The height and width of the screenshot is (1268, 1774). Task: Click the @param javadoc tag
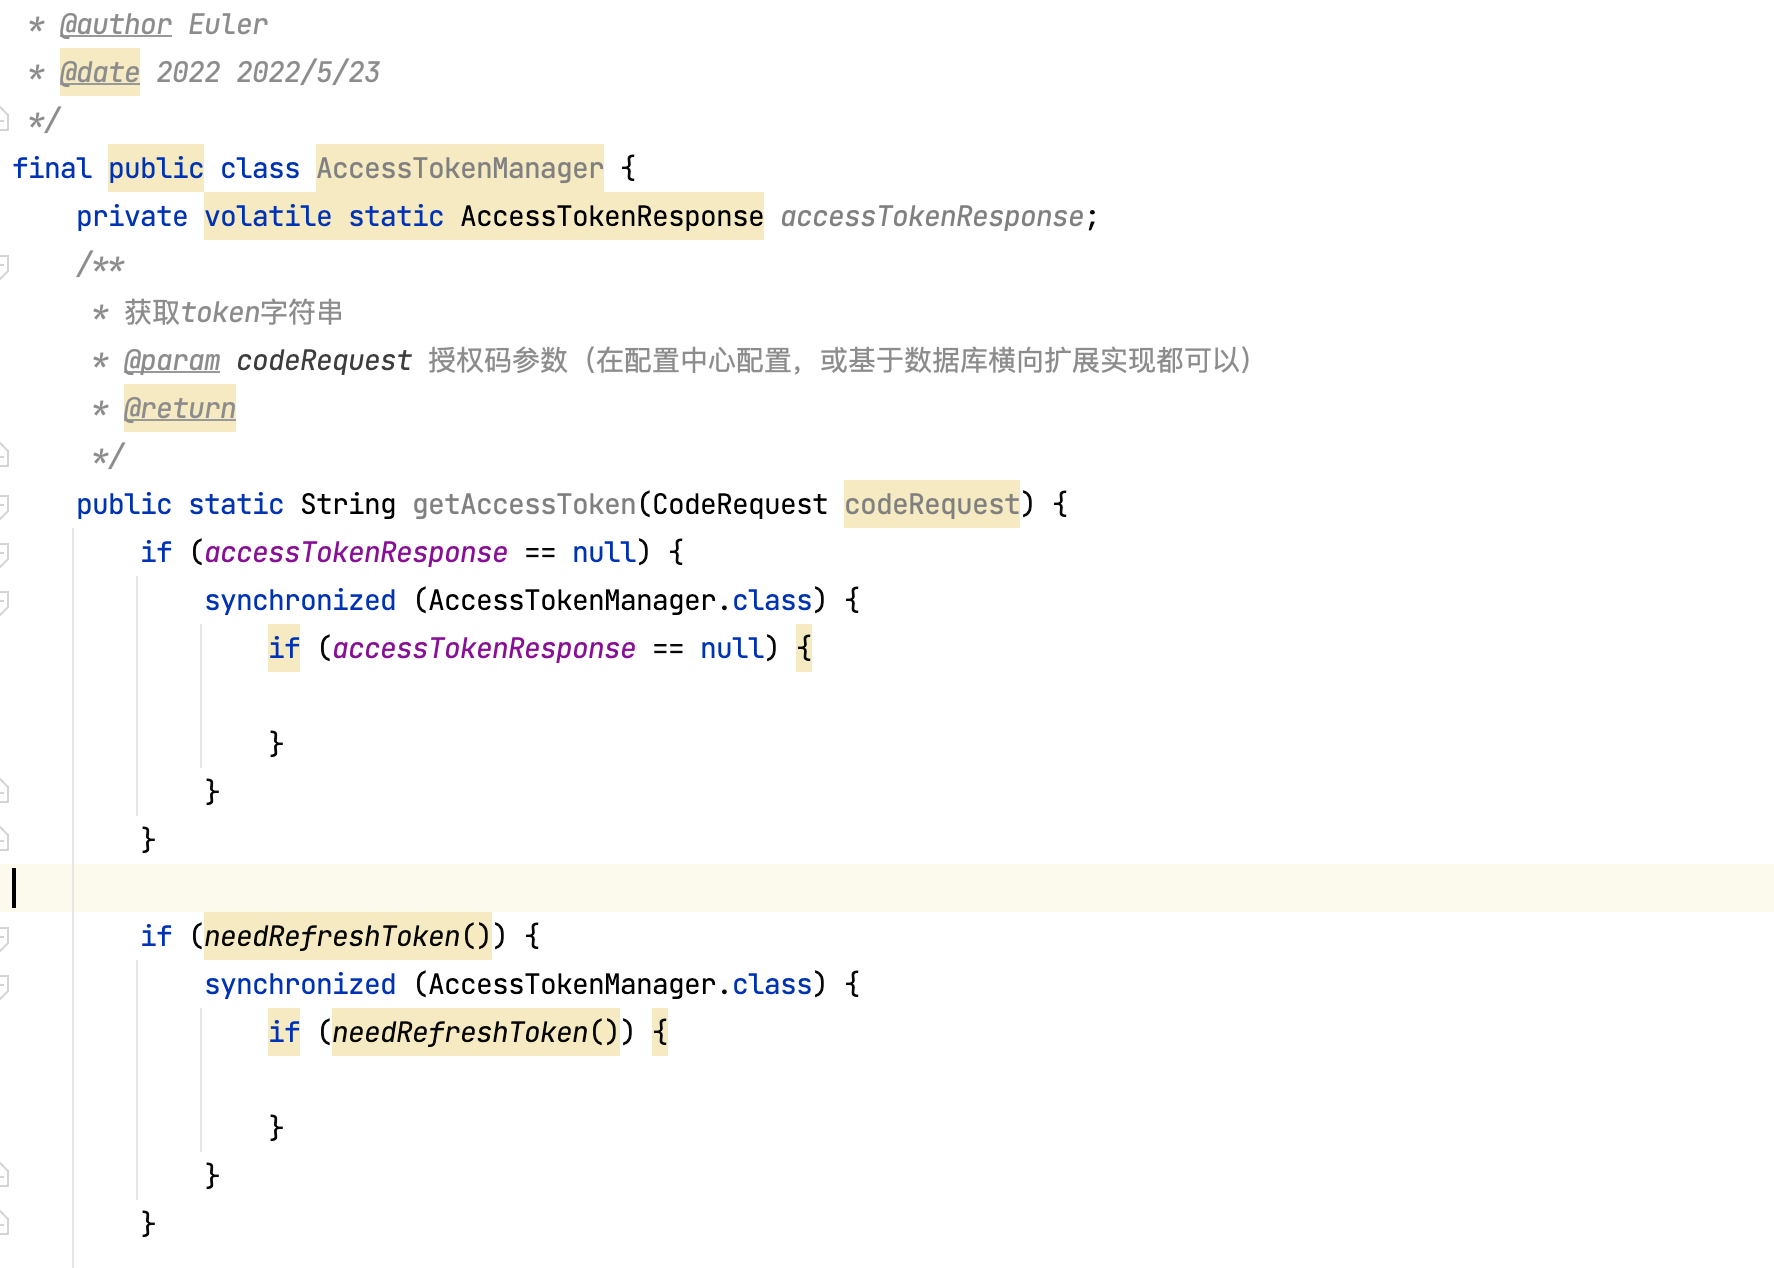[x=172, y=360]
